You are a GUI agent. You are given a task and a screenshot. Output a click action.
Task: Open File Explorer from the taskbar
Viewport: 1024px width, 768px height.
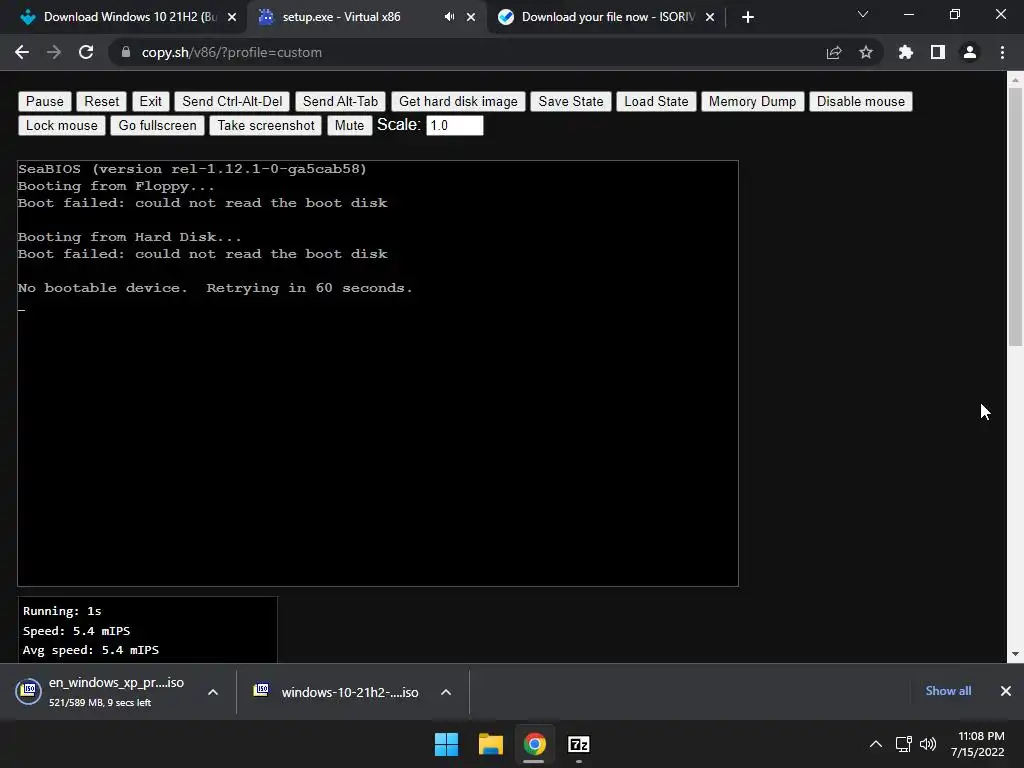click(x=490, y=744)
